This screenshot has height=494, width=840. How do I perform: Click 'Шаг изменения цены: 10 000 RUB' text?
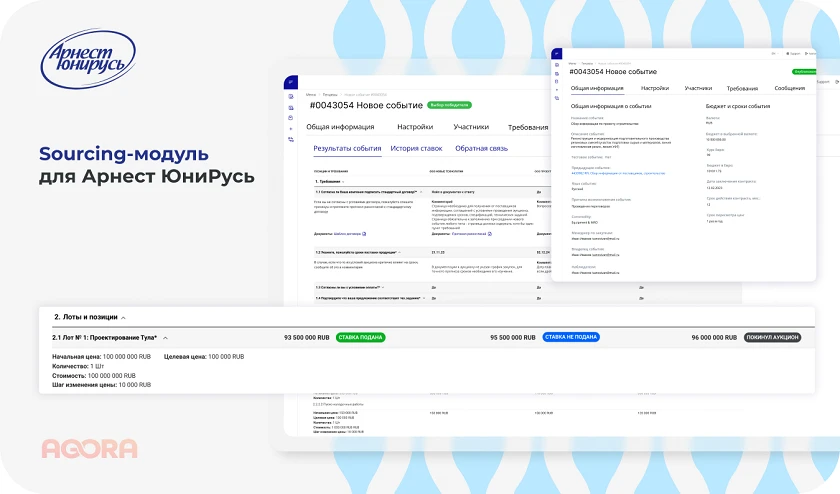(x=101, y=385)
